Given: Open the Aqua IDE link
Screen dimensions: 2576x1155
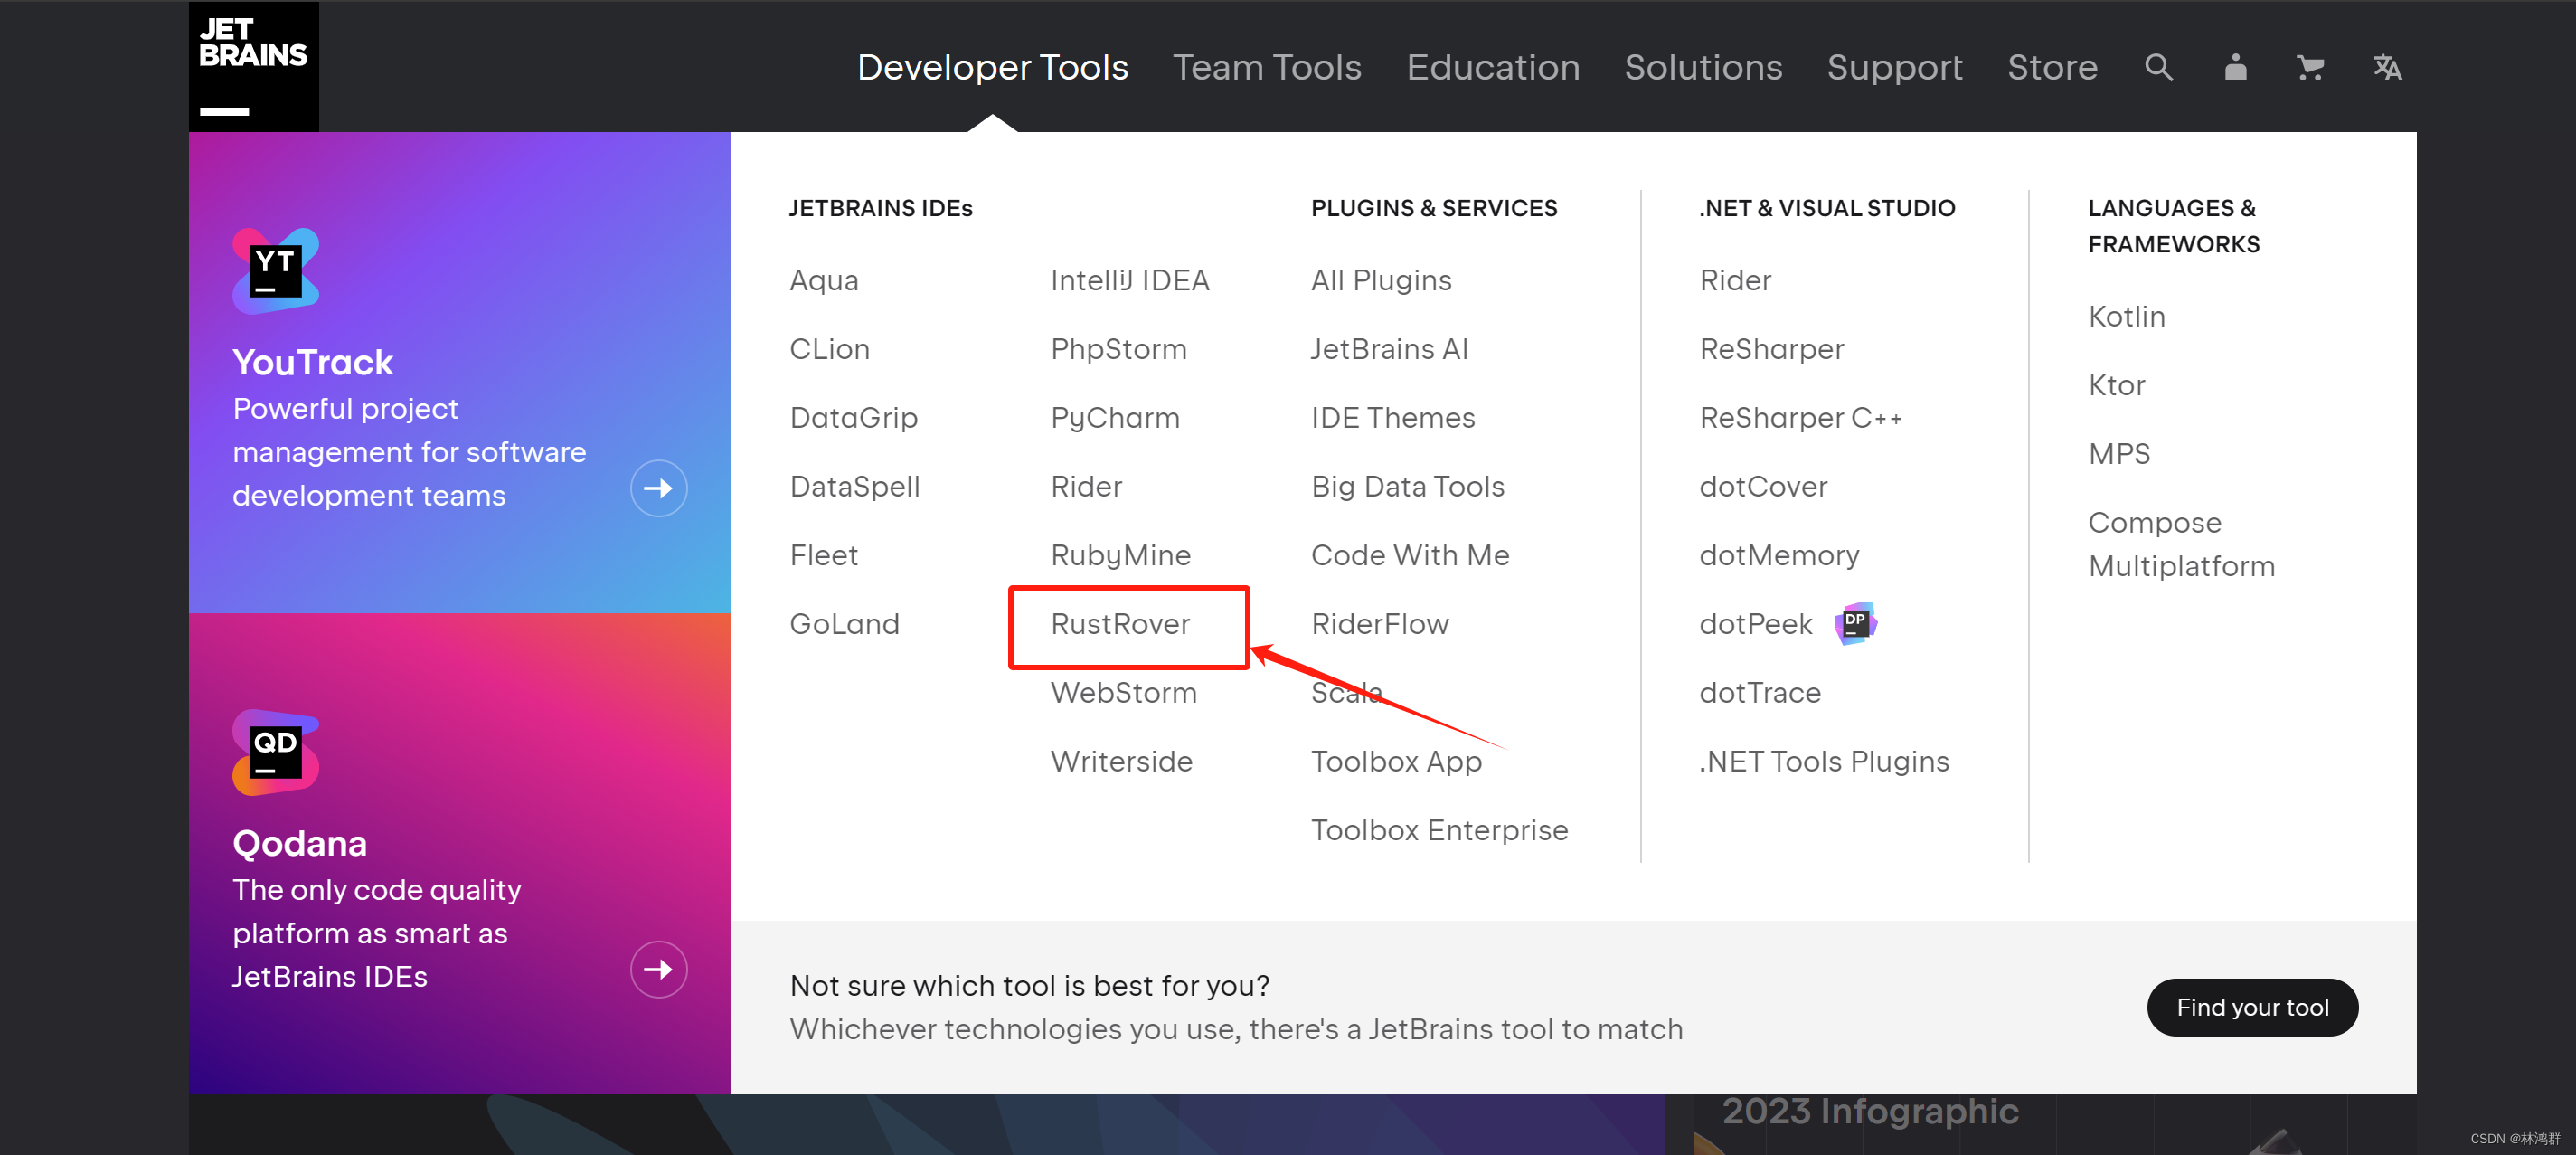Looking at the screenshot, I should click(x=824, y=280).
